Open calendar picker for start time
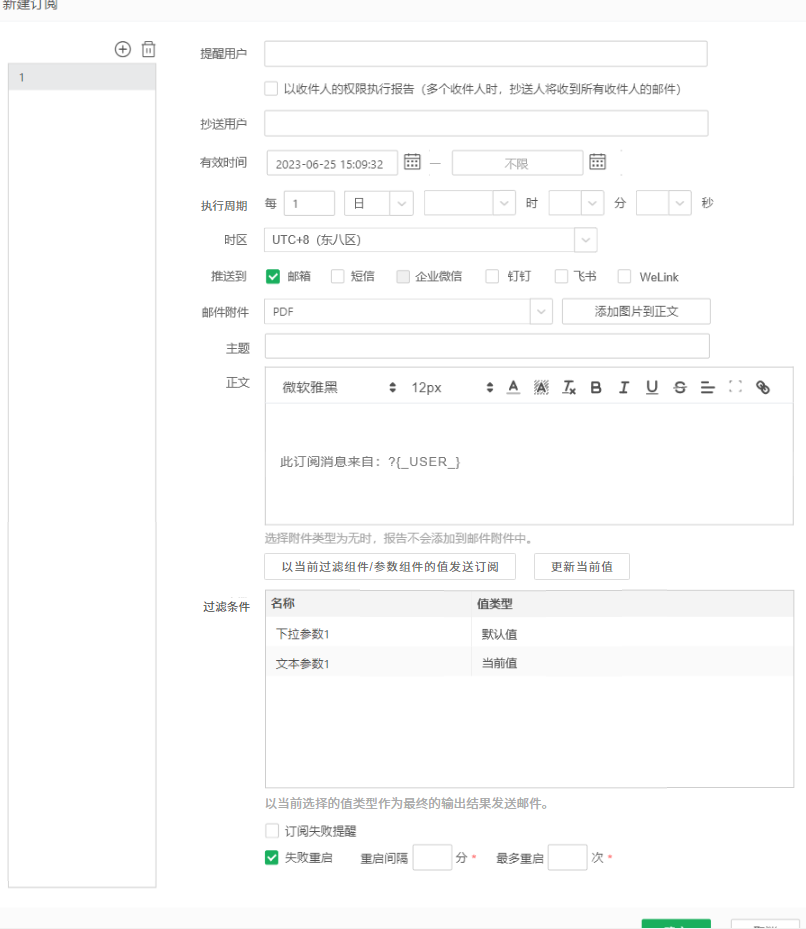 [413, 162]
